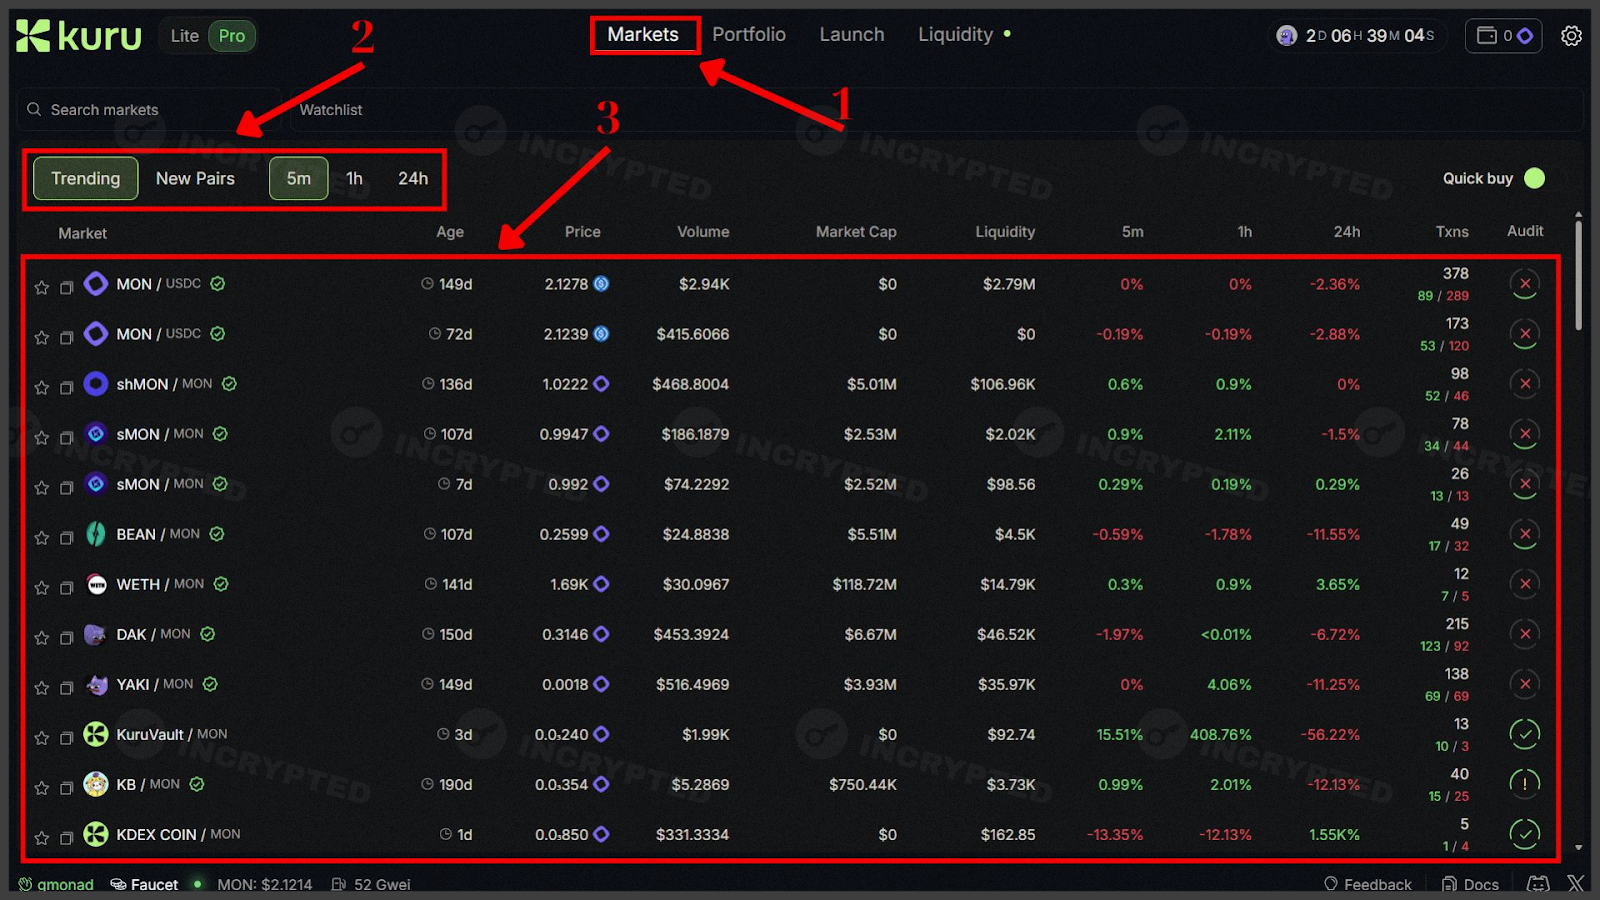Open the Feedback link
Viewport: 1600px width, 900px height.
[x=1368, y=884]
